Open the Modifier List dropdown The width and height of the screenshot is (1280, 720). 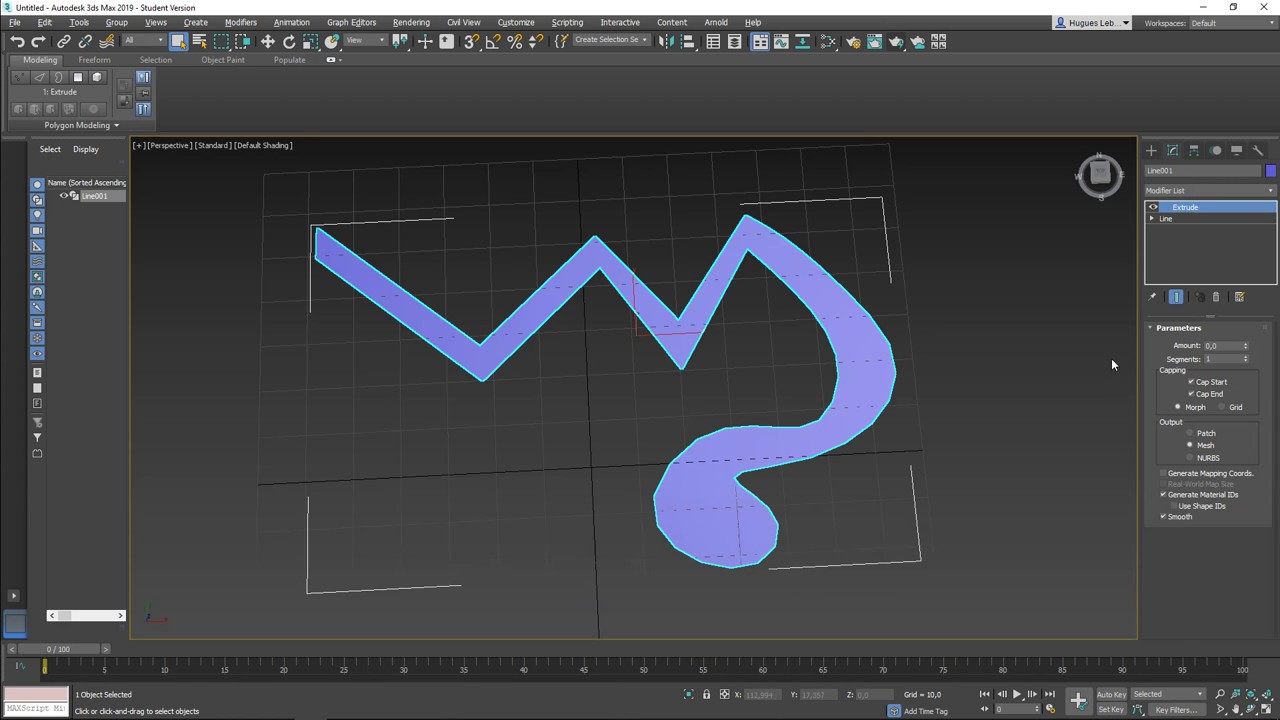pos(1211,190)
